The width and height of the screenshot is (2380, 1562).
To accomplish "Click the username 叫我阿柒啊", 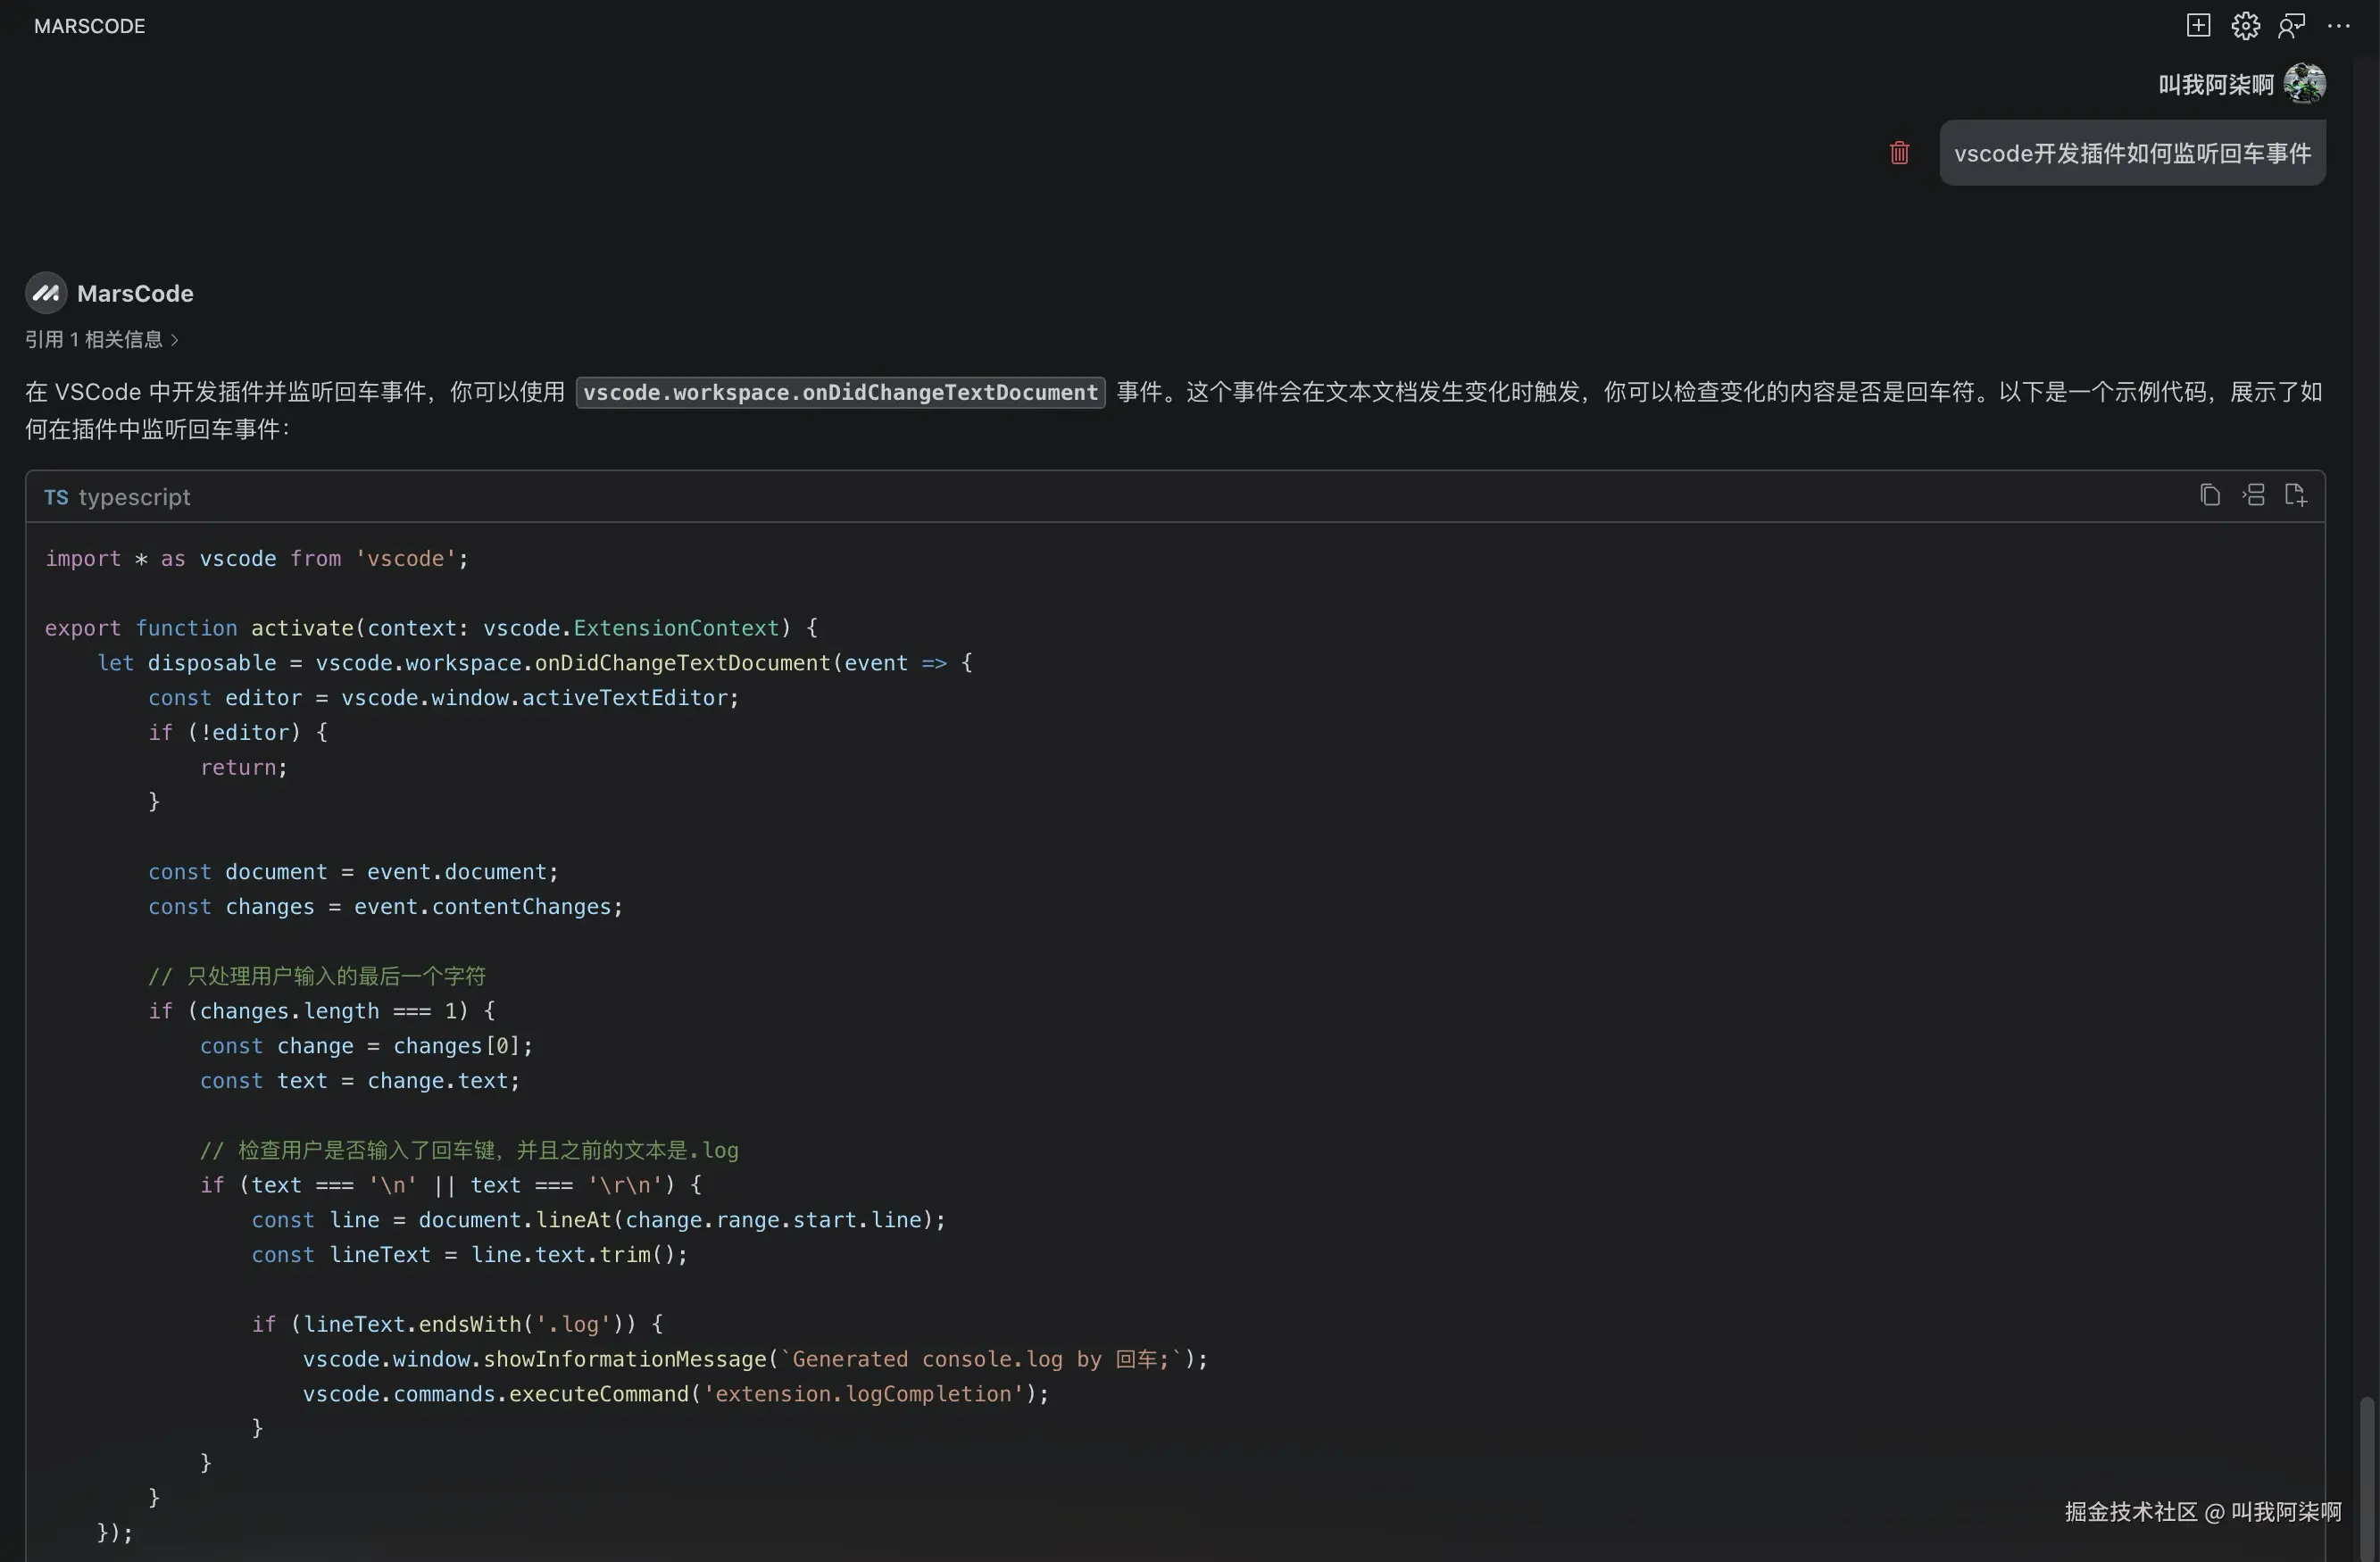I will [2215, 84].
